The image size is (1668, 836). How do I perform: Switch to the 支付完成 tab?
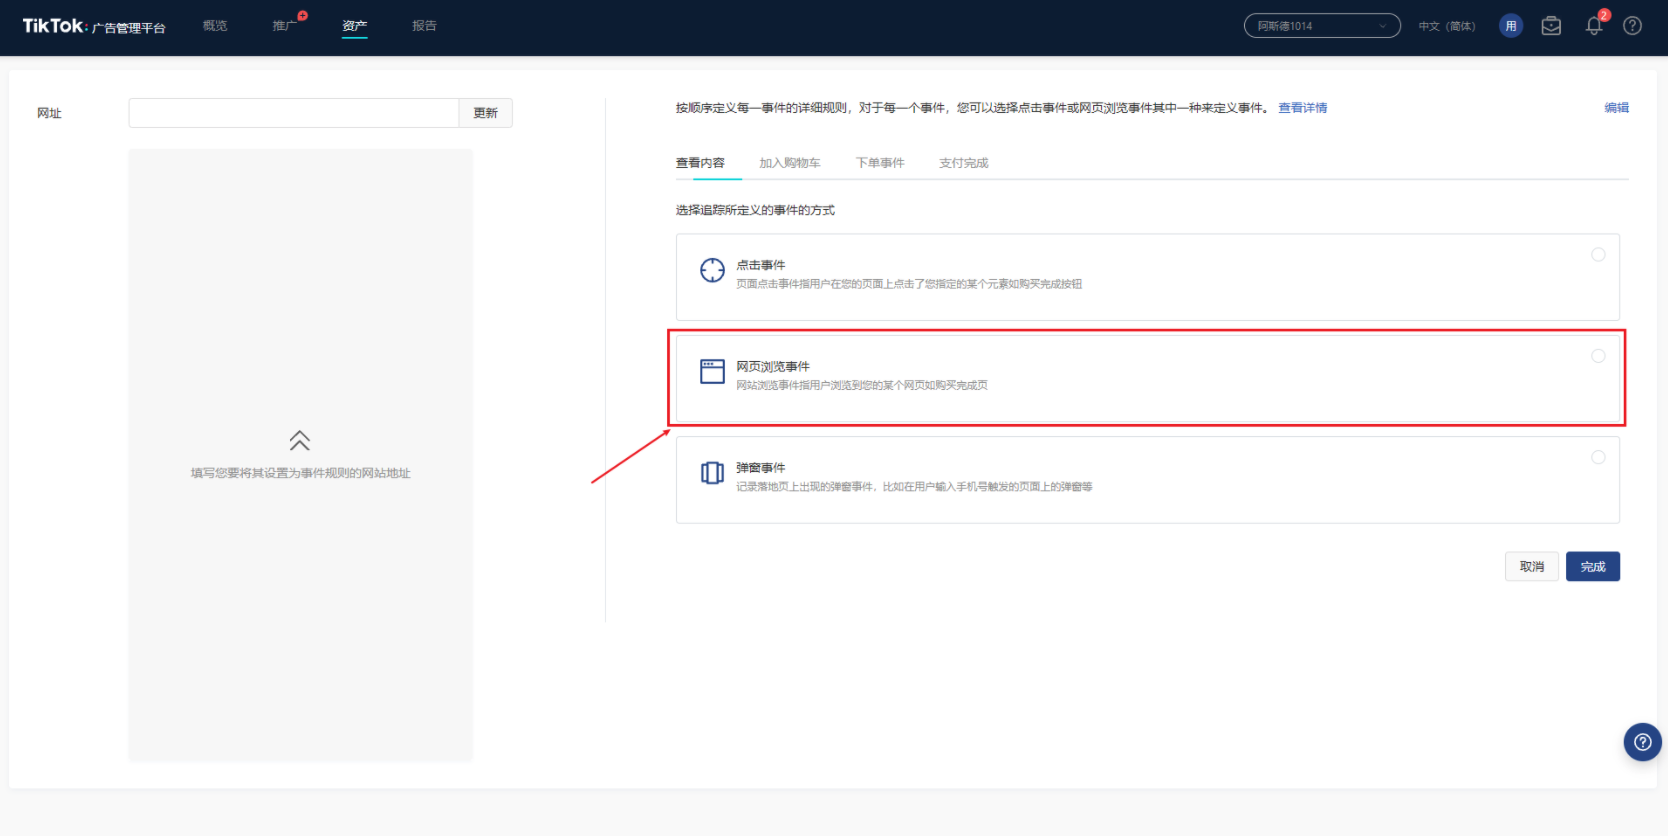pos(963,163)
